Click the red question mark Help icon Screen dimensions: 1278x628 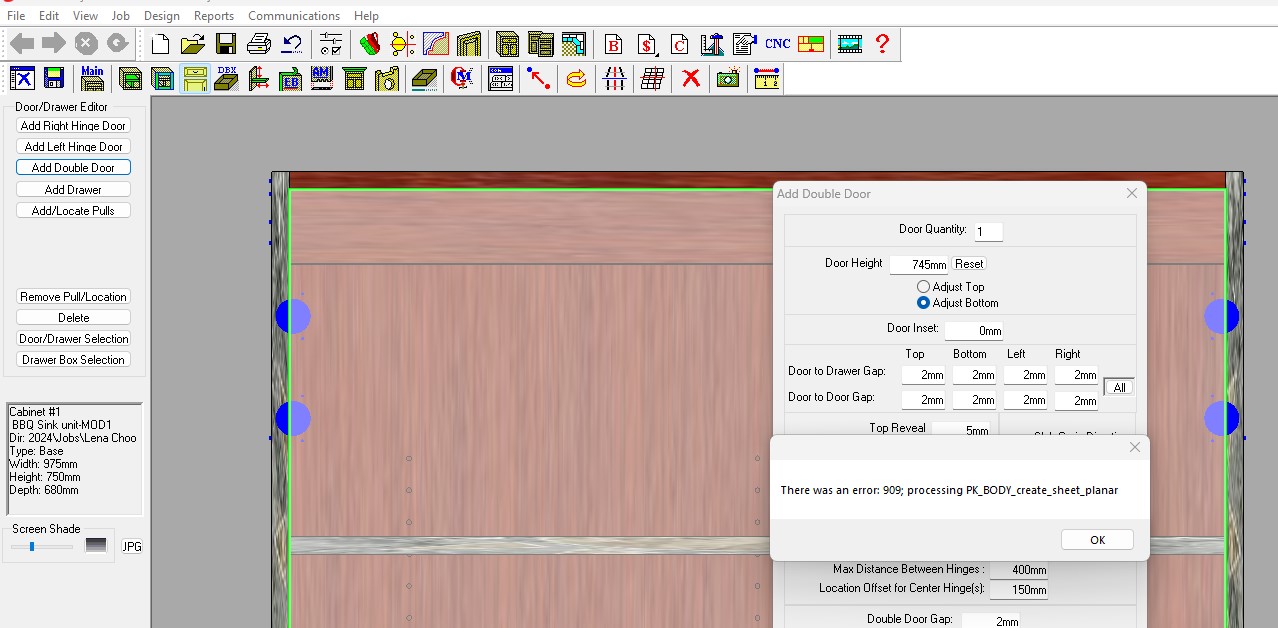[x=882, y=44]
